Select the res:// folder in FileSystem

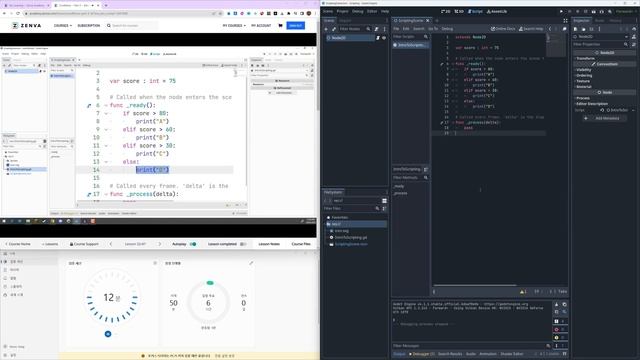tap(355, 224)
